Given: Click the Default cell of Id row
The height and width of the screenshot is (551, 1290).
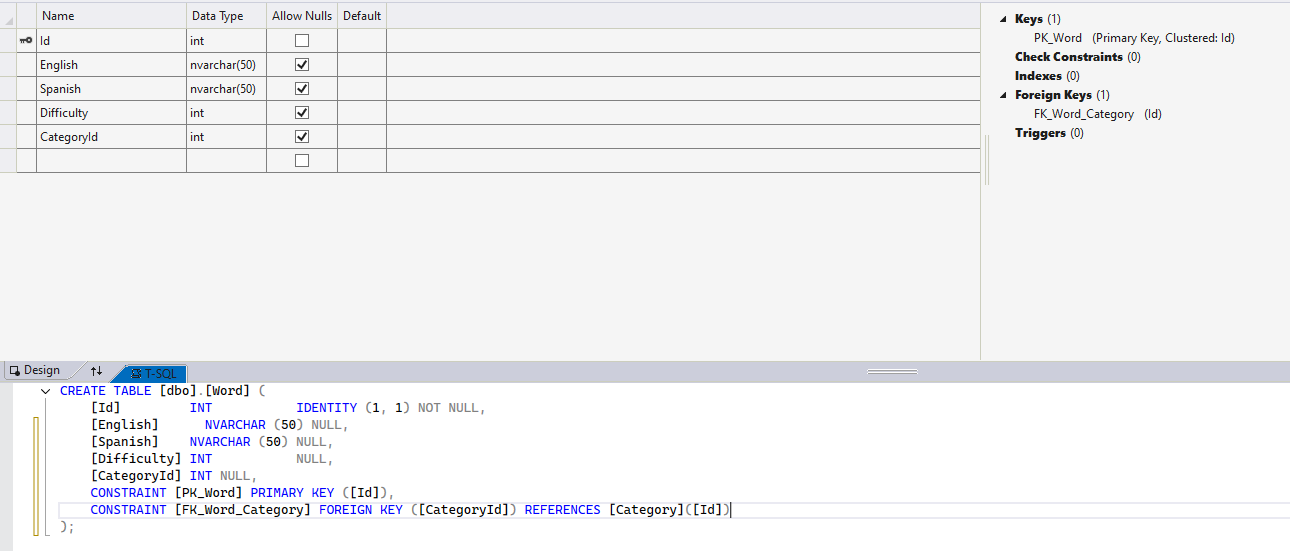Looking at the screenshot, I should (x=362, y=41).
